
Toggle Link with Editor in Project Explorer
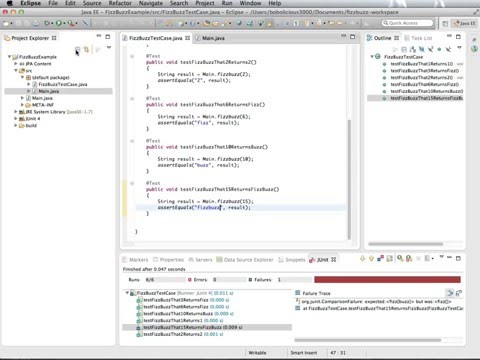point(86,50)
